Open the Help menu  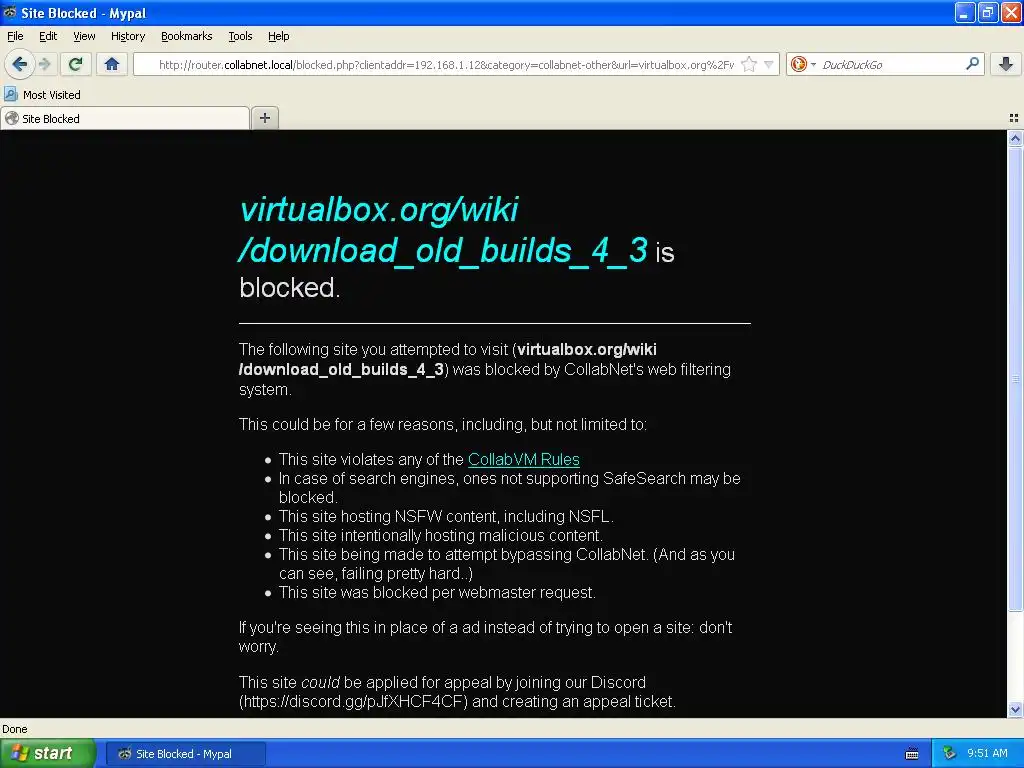(x=278, y=36)
